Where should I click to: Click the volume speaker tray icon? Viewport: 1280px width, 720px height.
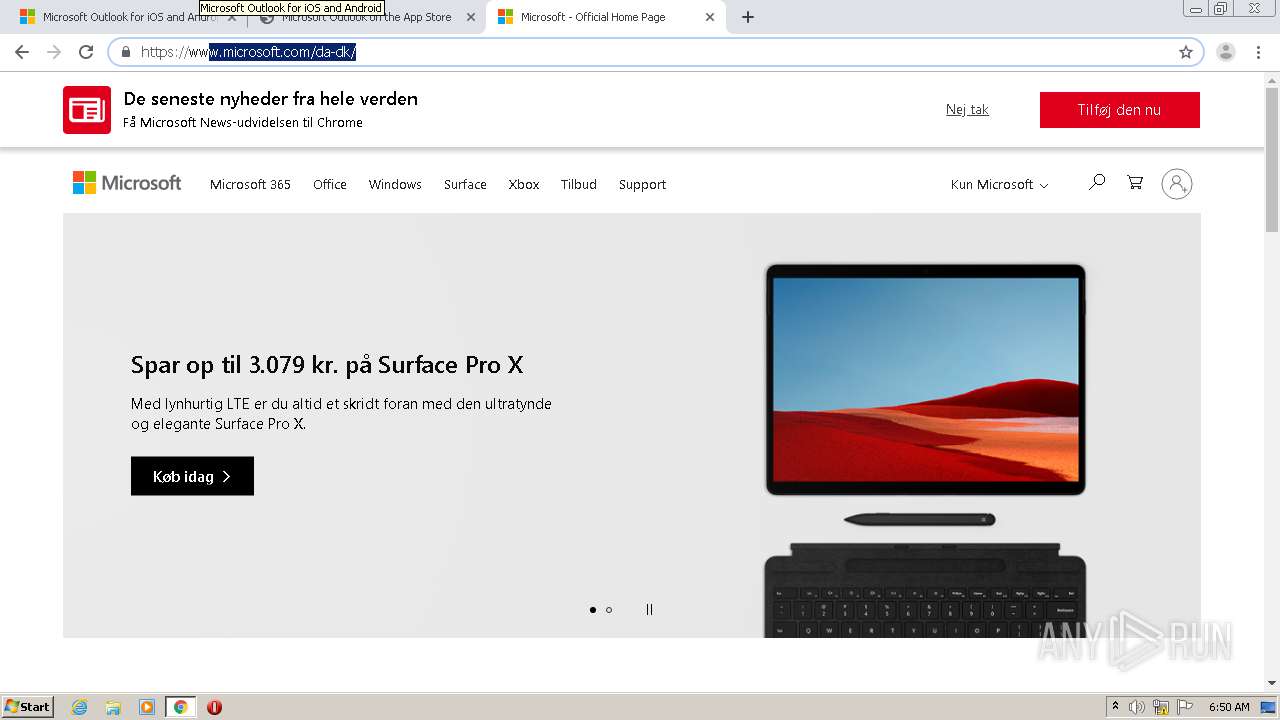coord(1137,707)
